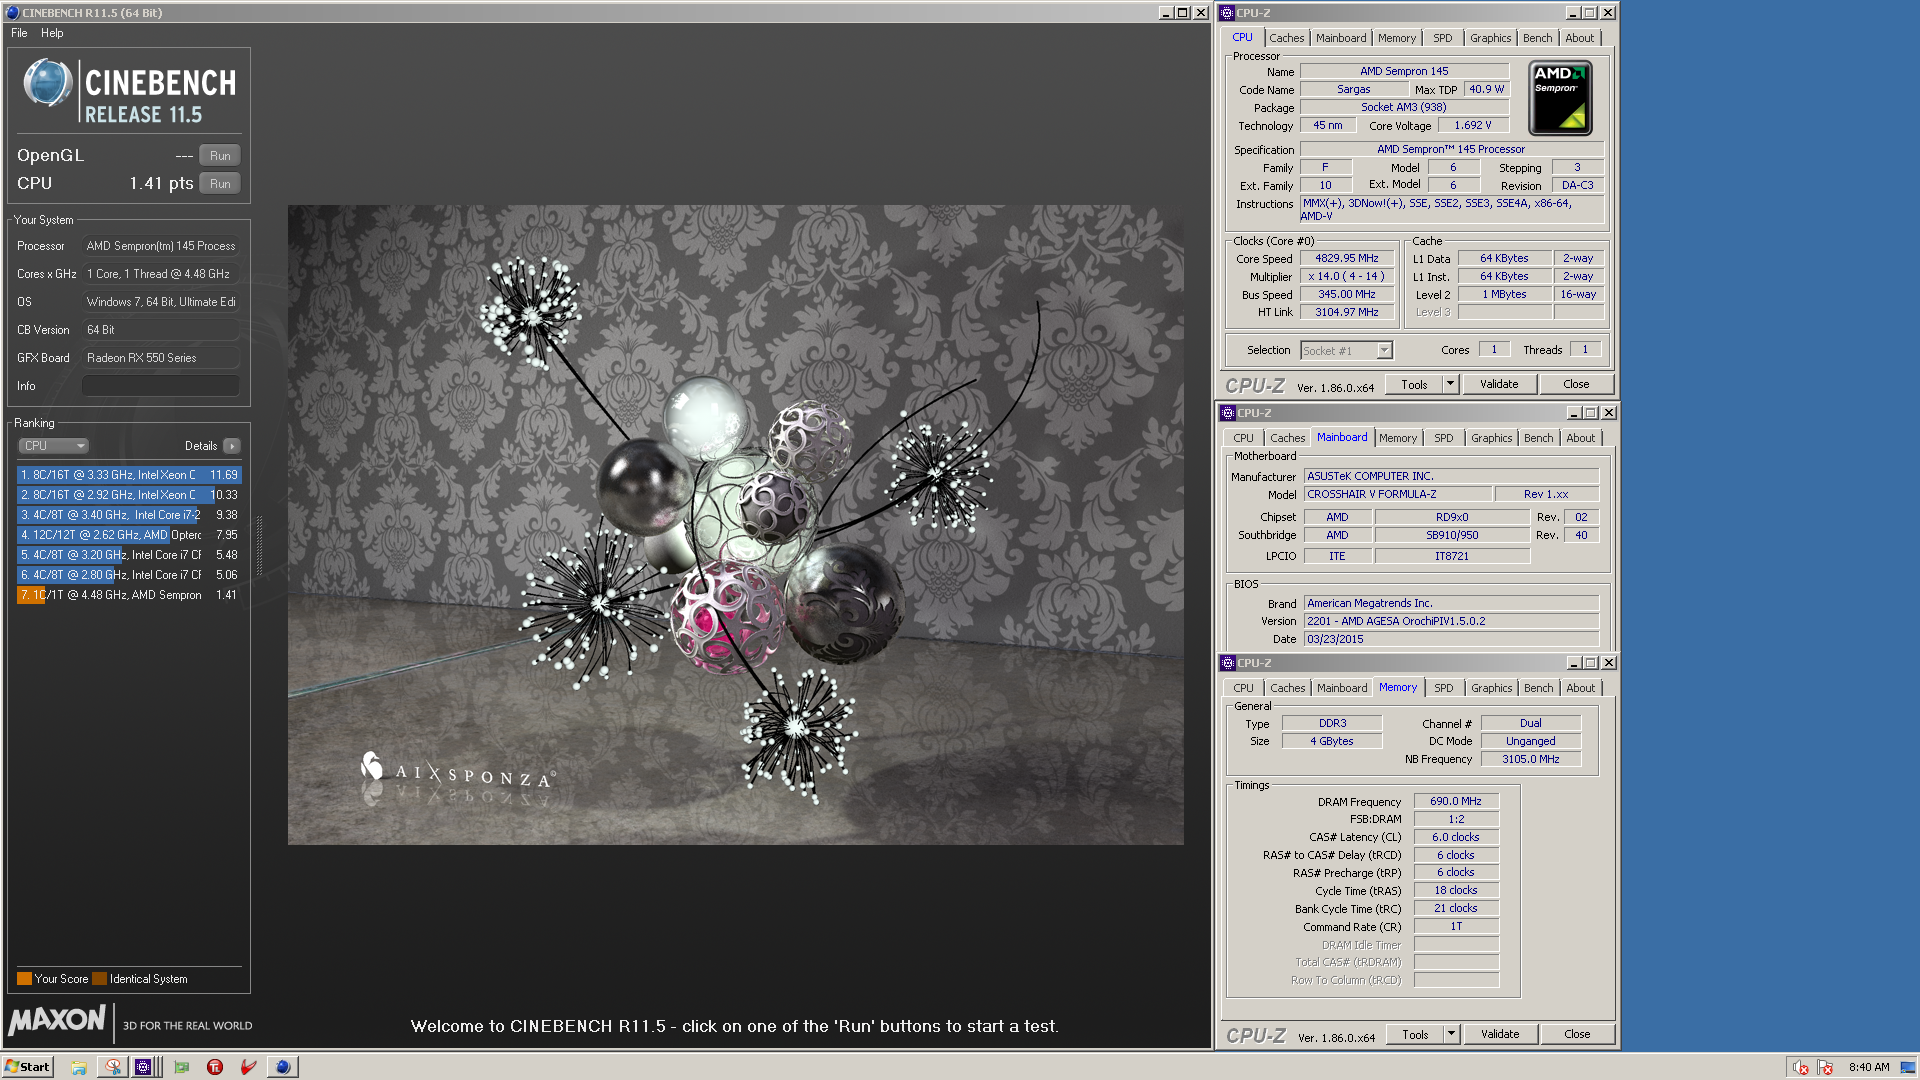Select ranking row 4 AMD Opteron 2.62 GHz
Screen dimensions: 1920x1080
coord(129,535)
